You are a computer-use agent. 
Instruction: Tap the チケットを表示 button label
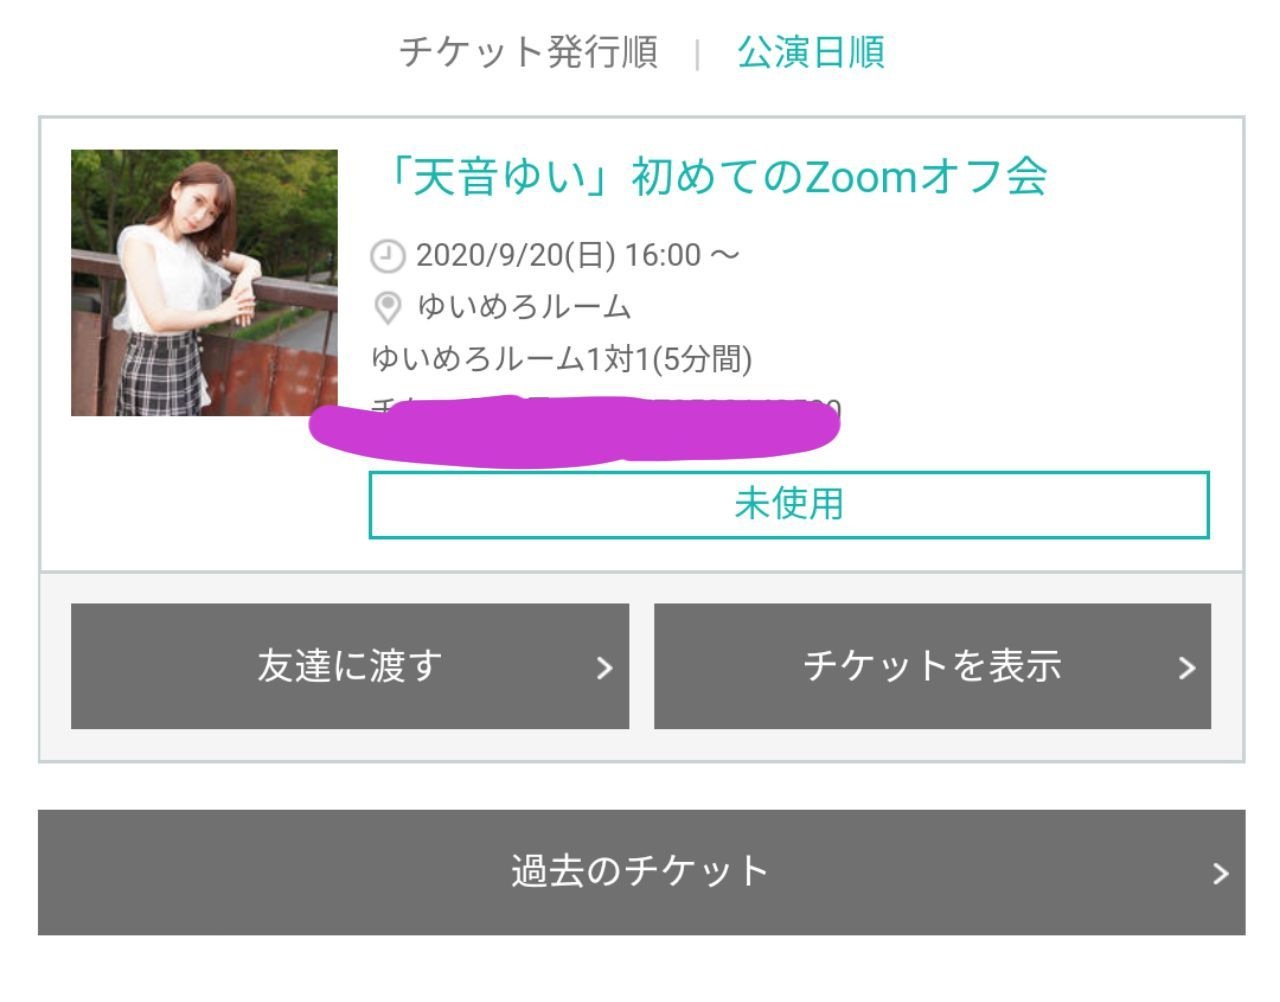click(932, 666)
